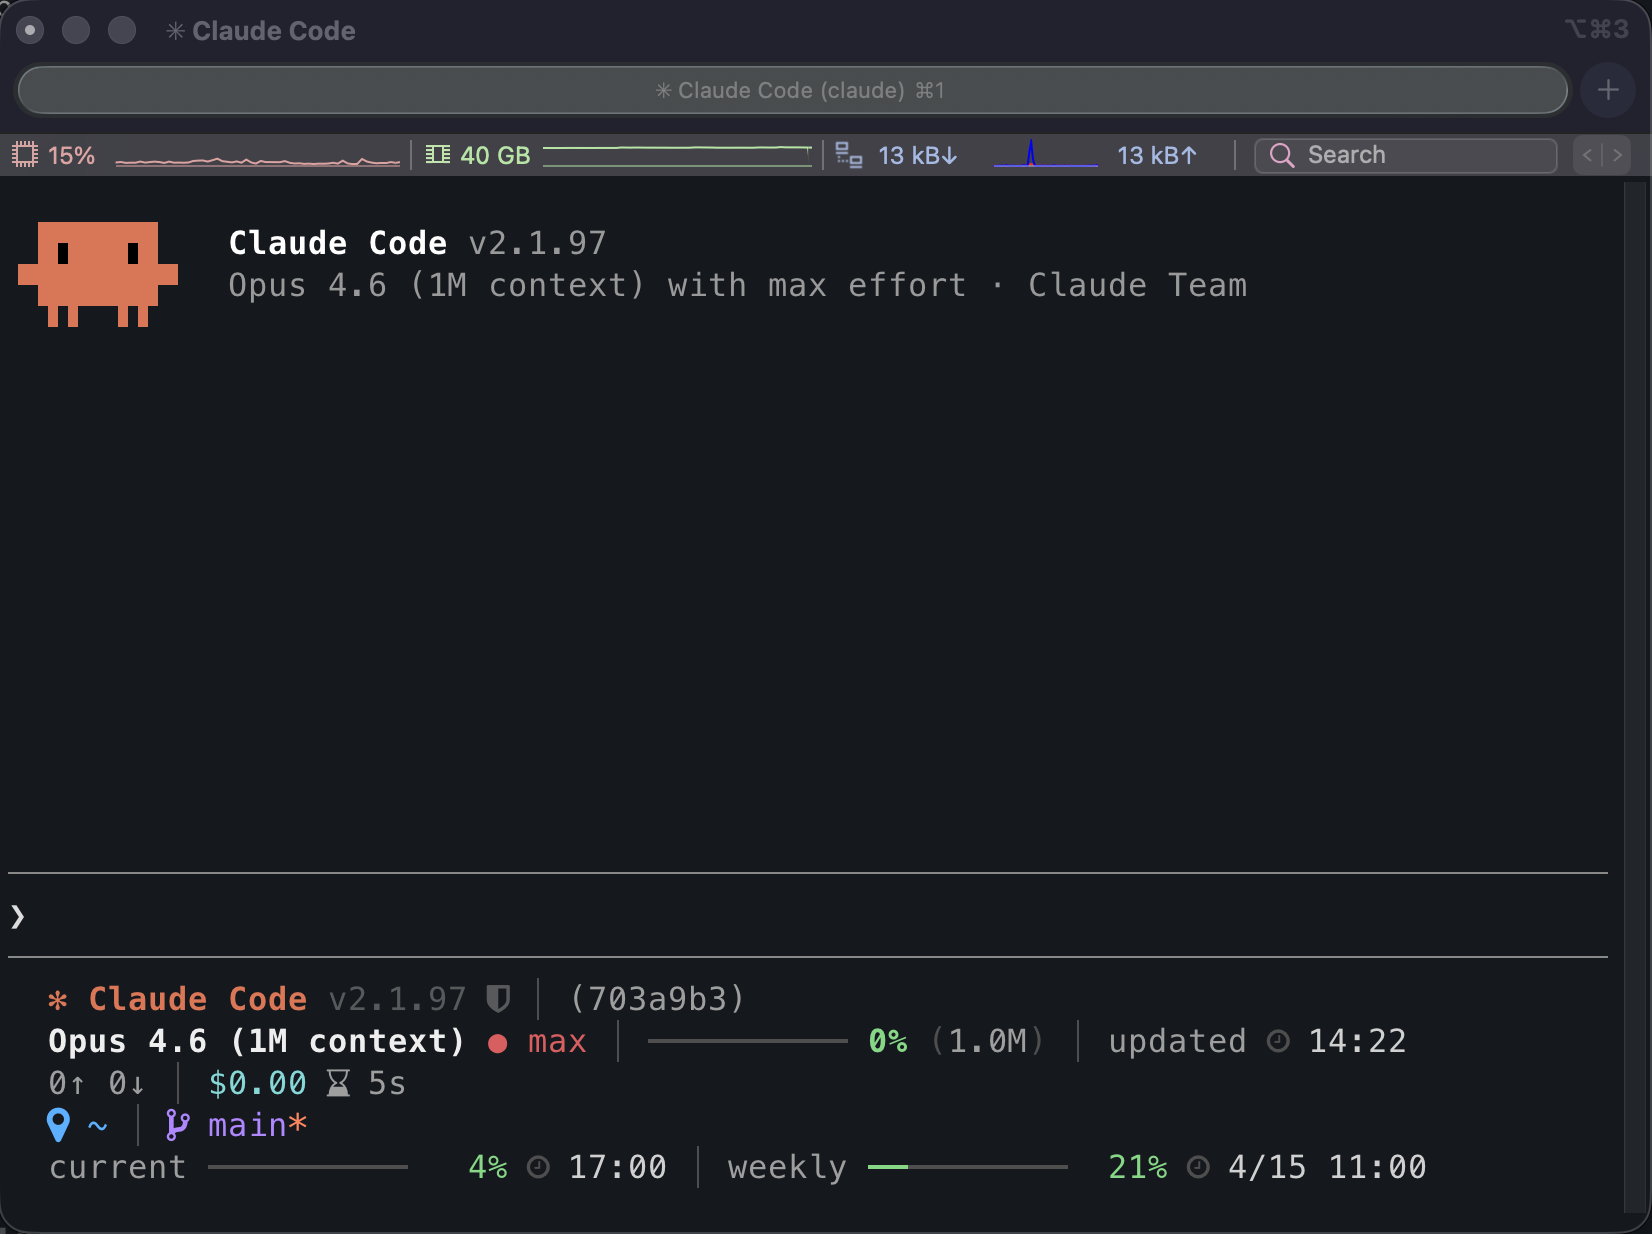Click the orange asterisk in statusline
Image resolution: width=1652 pixels, height=1234 pixels.
(58, 999)
